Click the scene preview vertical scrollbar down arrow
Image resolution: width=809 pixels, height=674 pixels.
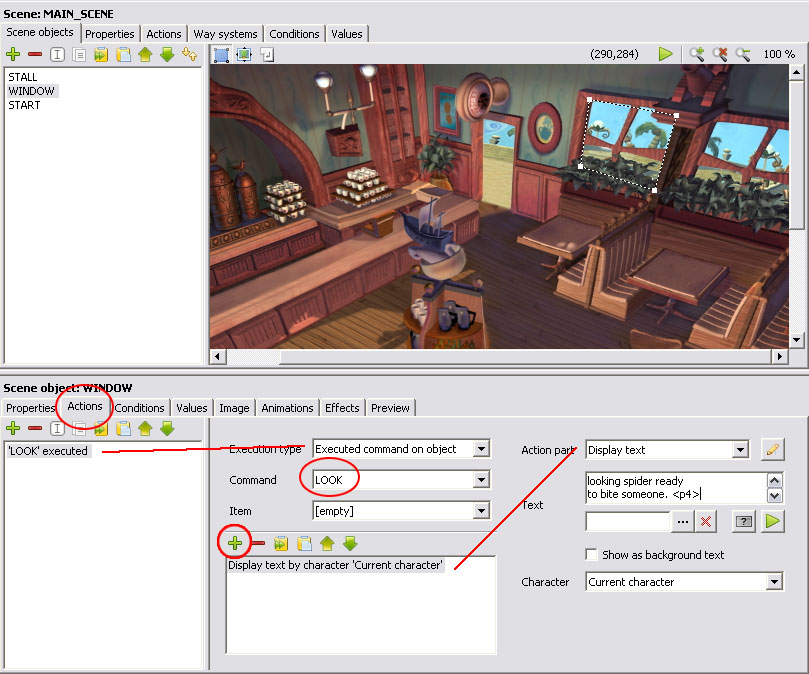click(x=797, y=340)
